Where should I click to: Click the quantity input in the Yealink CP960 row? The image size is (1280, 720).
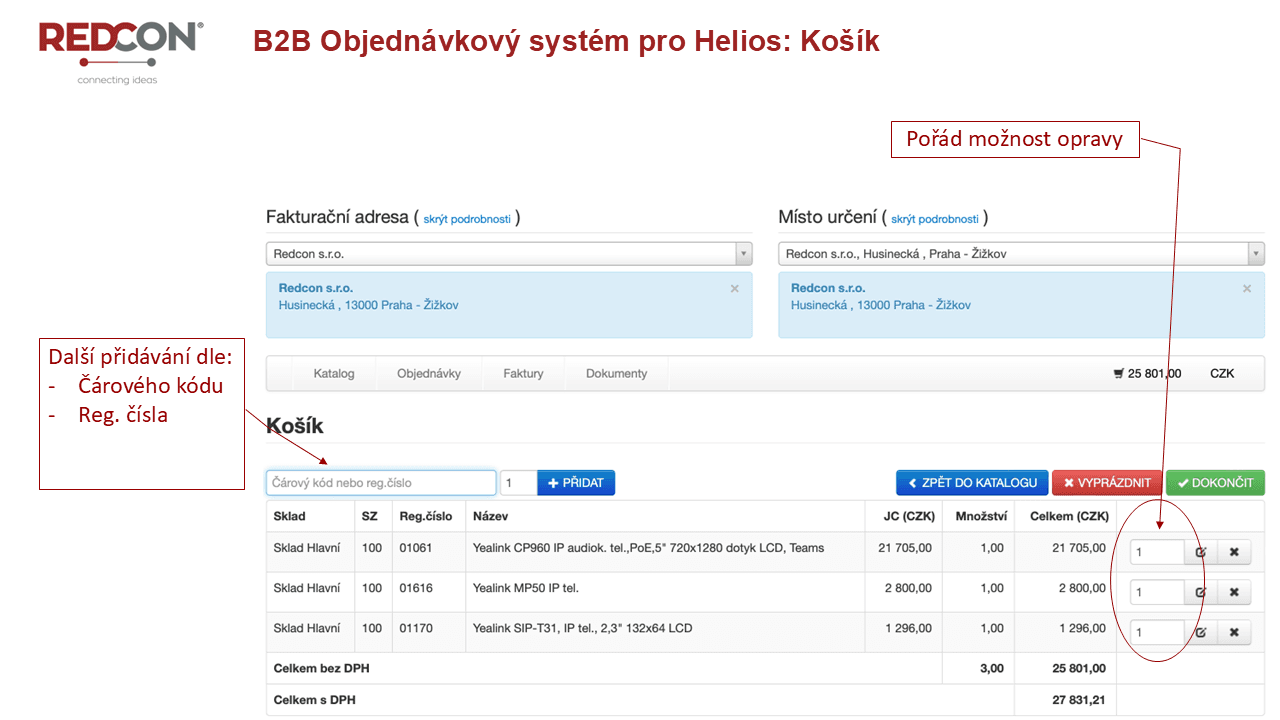pos(1157,552)
